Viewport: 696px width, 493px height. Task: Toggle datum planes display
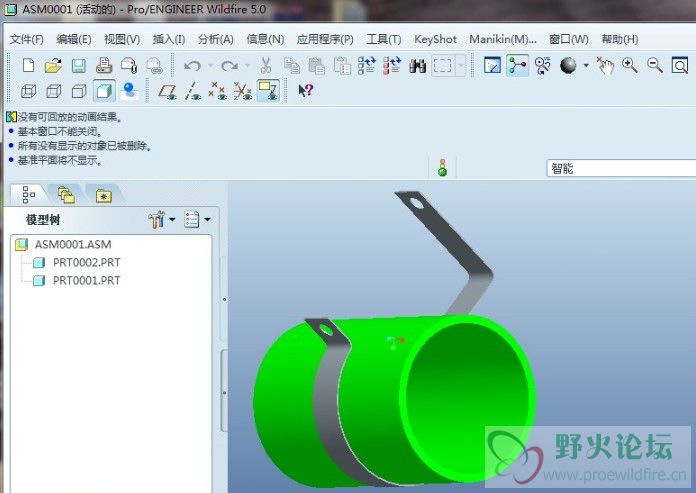click(x=168, y=91)
